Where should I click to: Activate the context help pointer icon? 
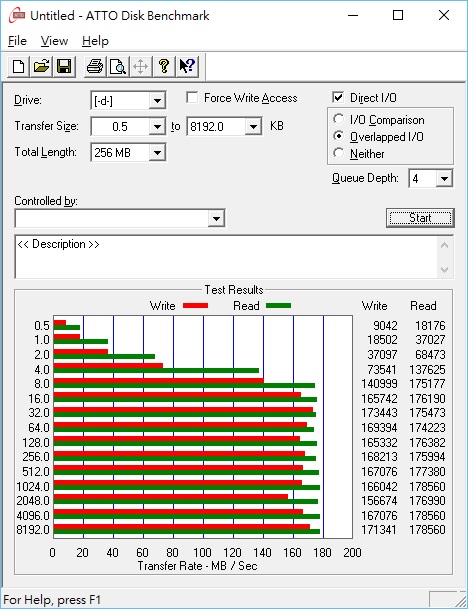(187, 66)
